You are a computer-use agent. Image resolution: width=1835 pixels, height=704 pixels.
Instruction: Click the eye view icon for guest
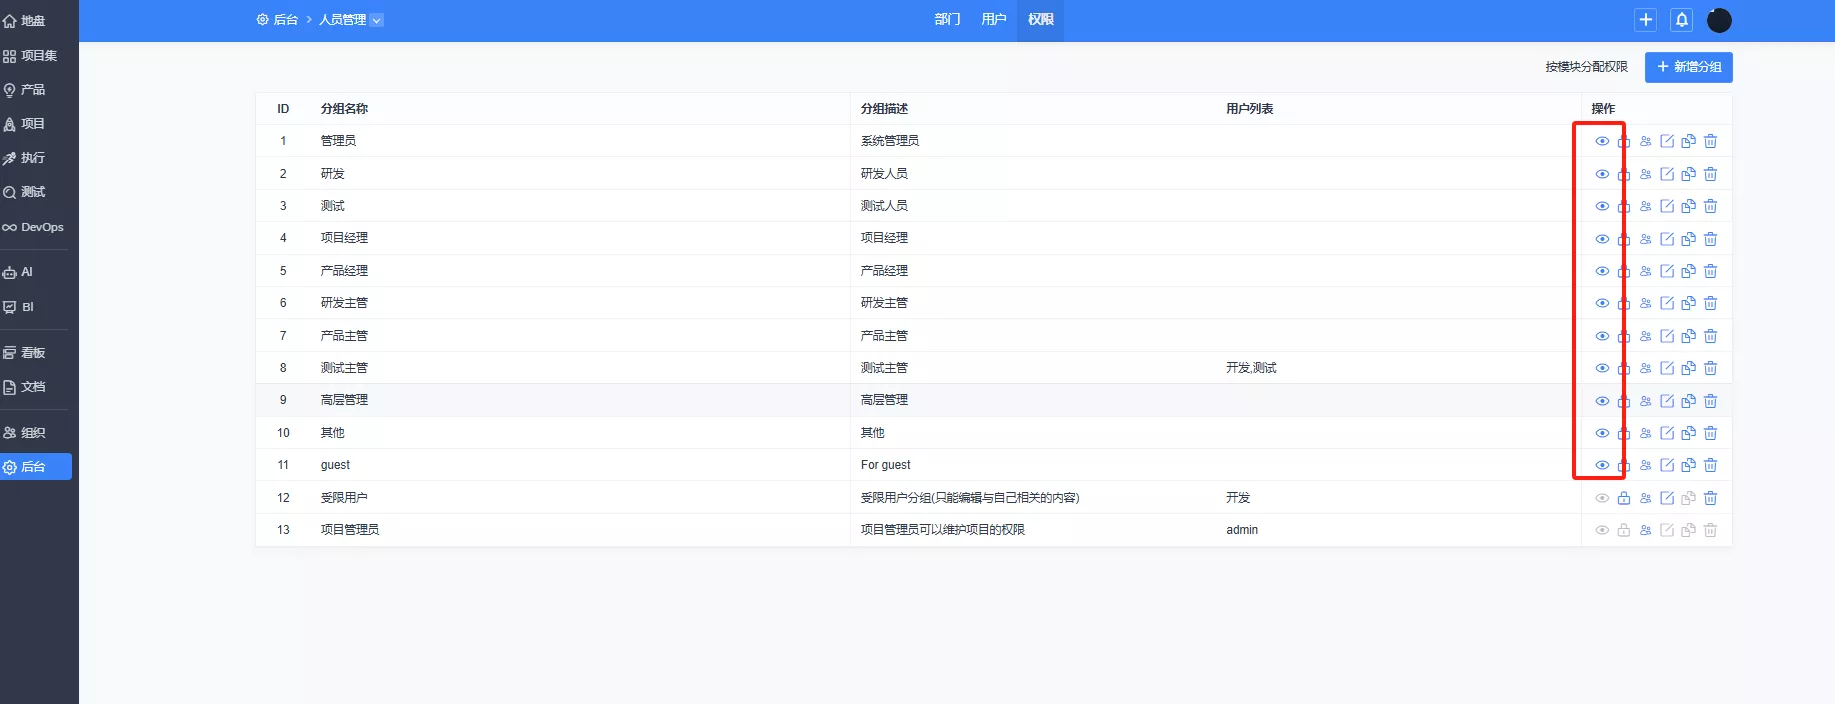(1602, 465)
